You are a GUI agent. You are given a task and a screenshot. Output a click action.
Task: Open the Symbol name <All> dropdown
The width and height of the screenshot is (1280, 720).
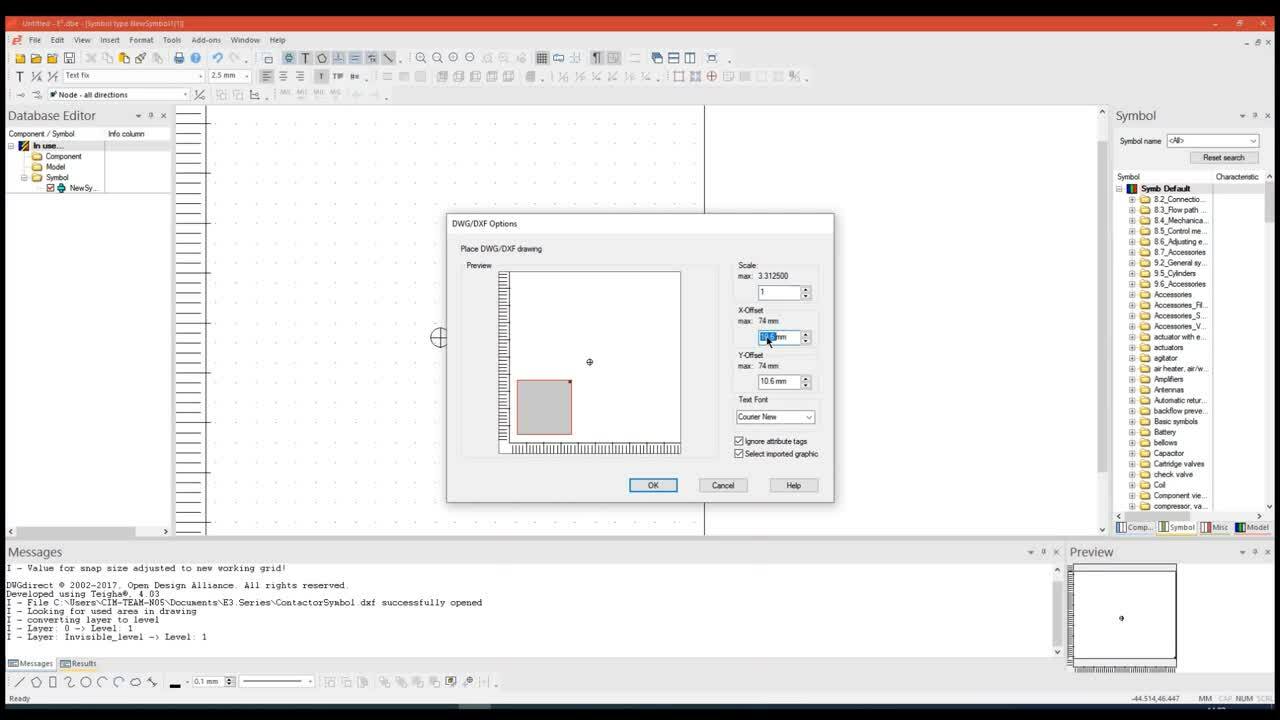[x=1212, y=141]
